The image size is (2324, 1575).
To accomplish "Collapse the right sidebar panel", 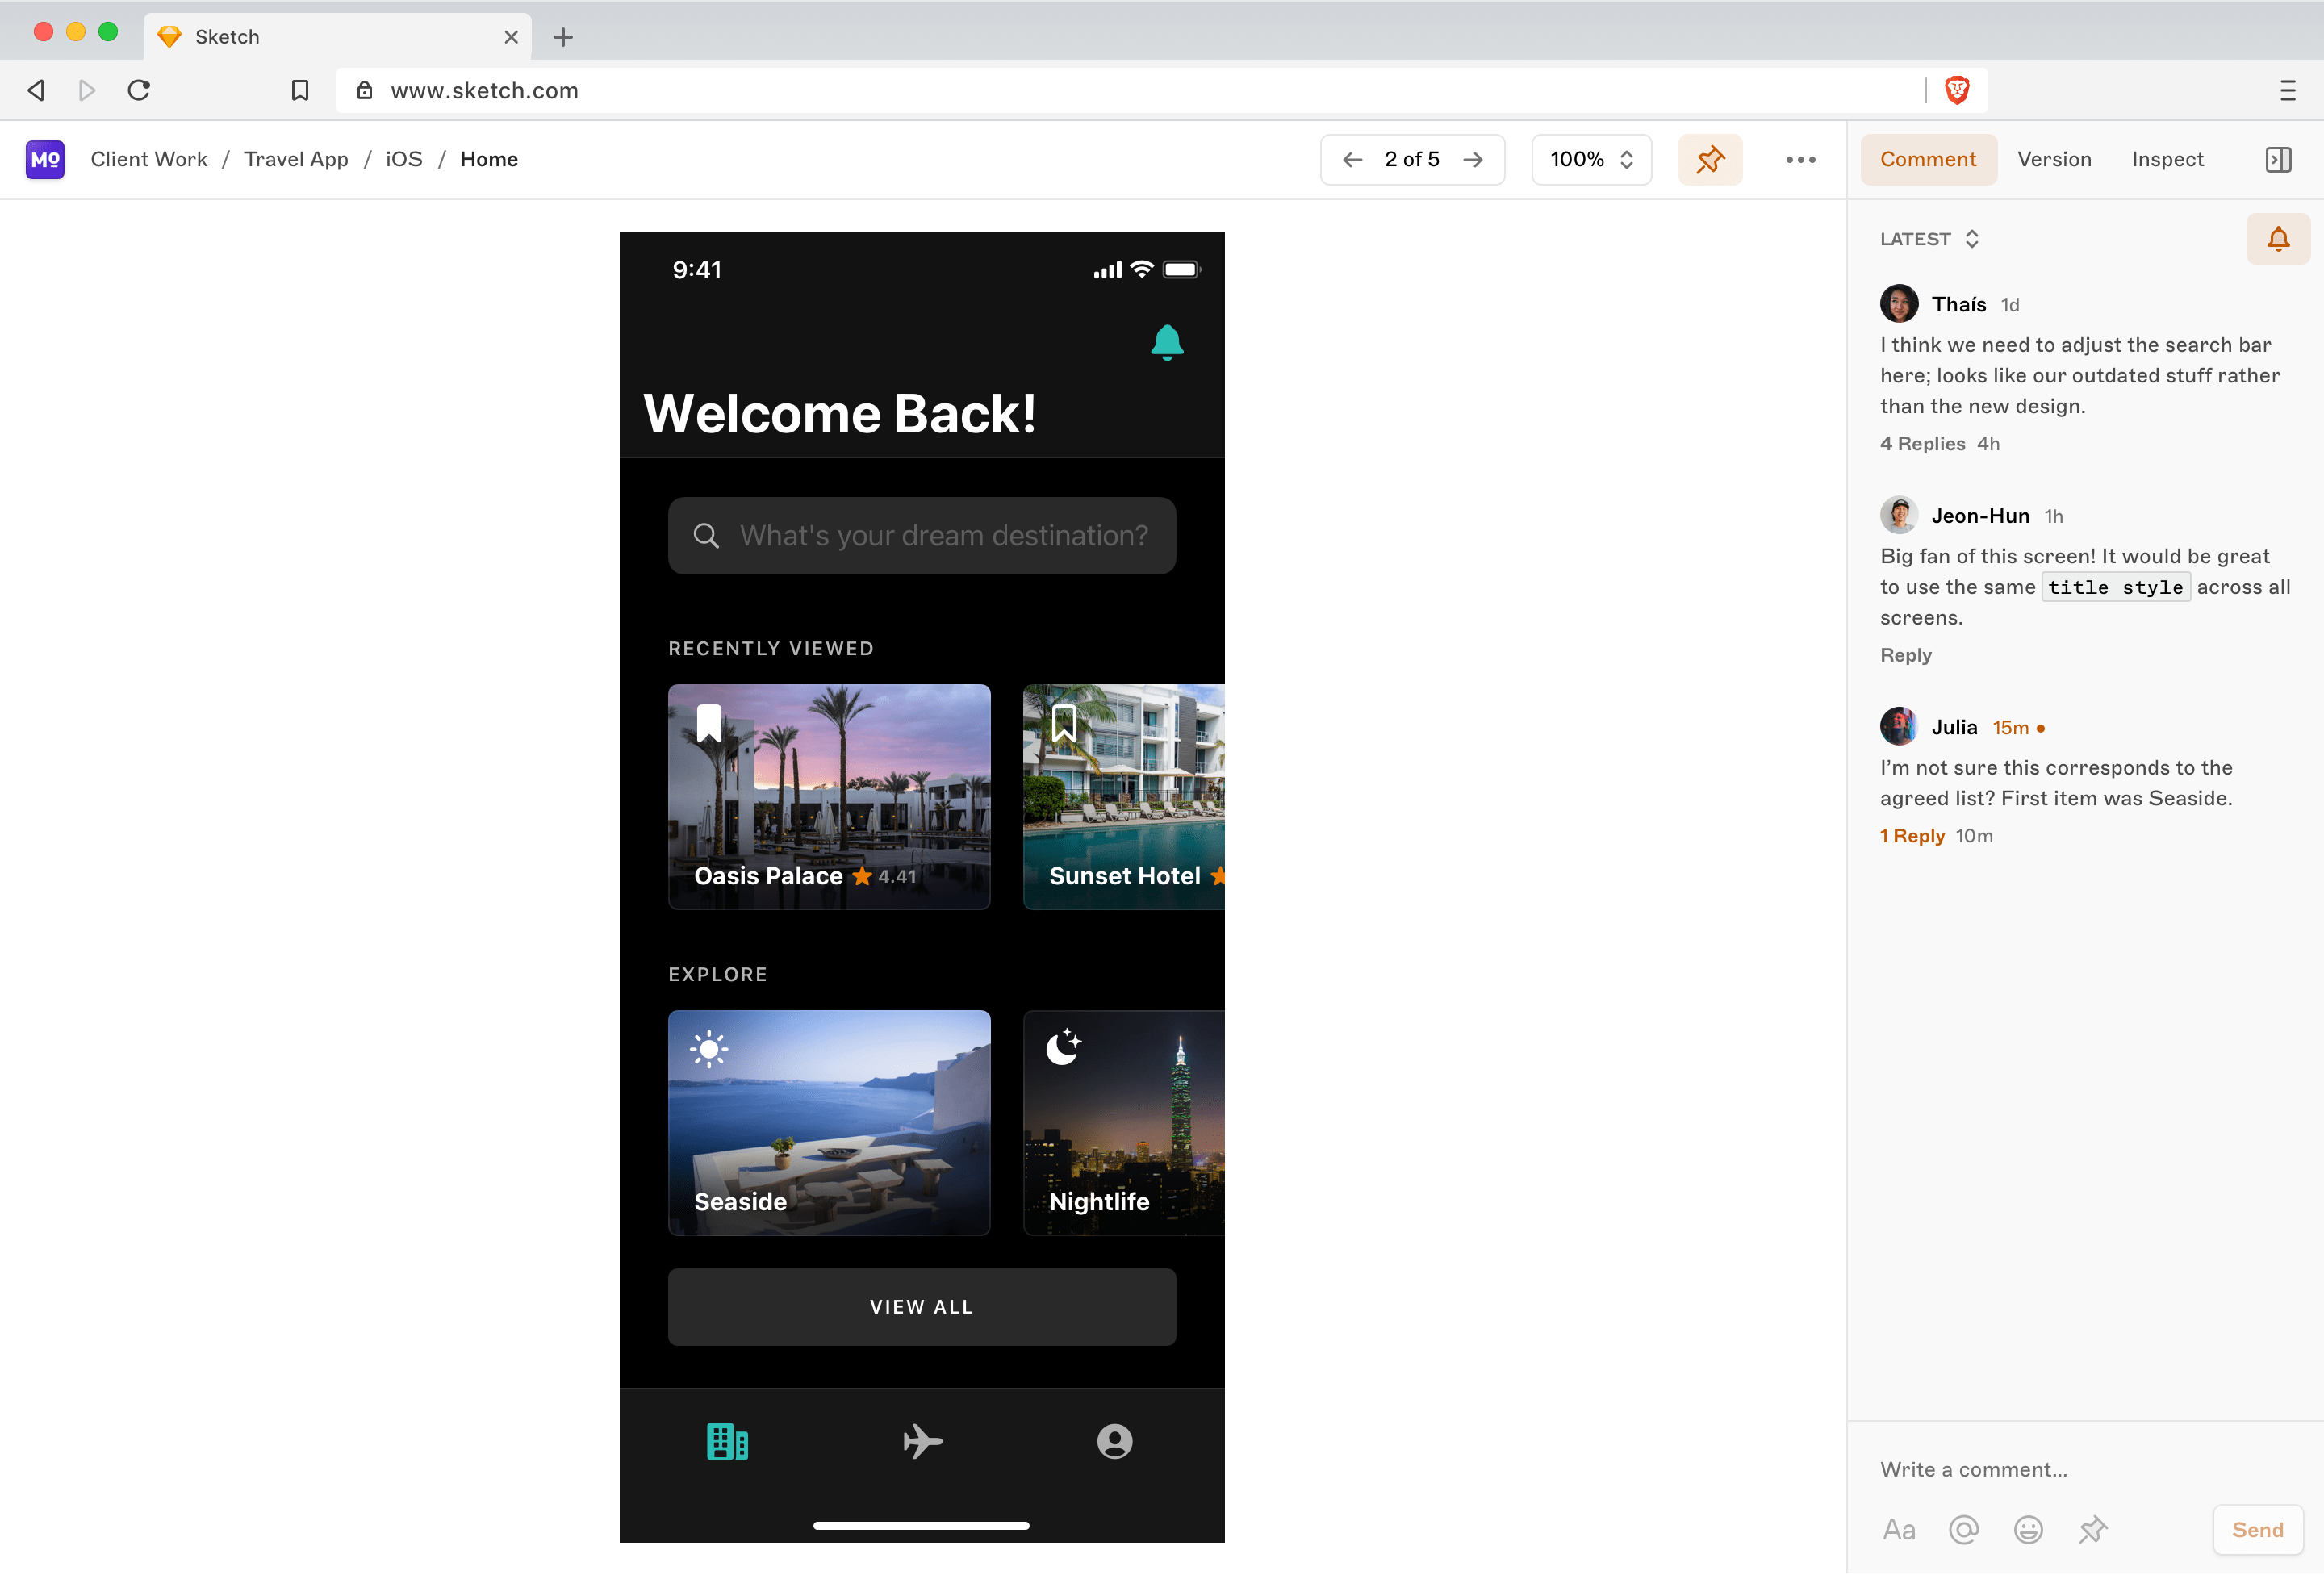I will pos(2277,160).
